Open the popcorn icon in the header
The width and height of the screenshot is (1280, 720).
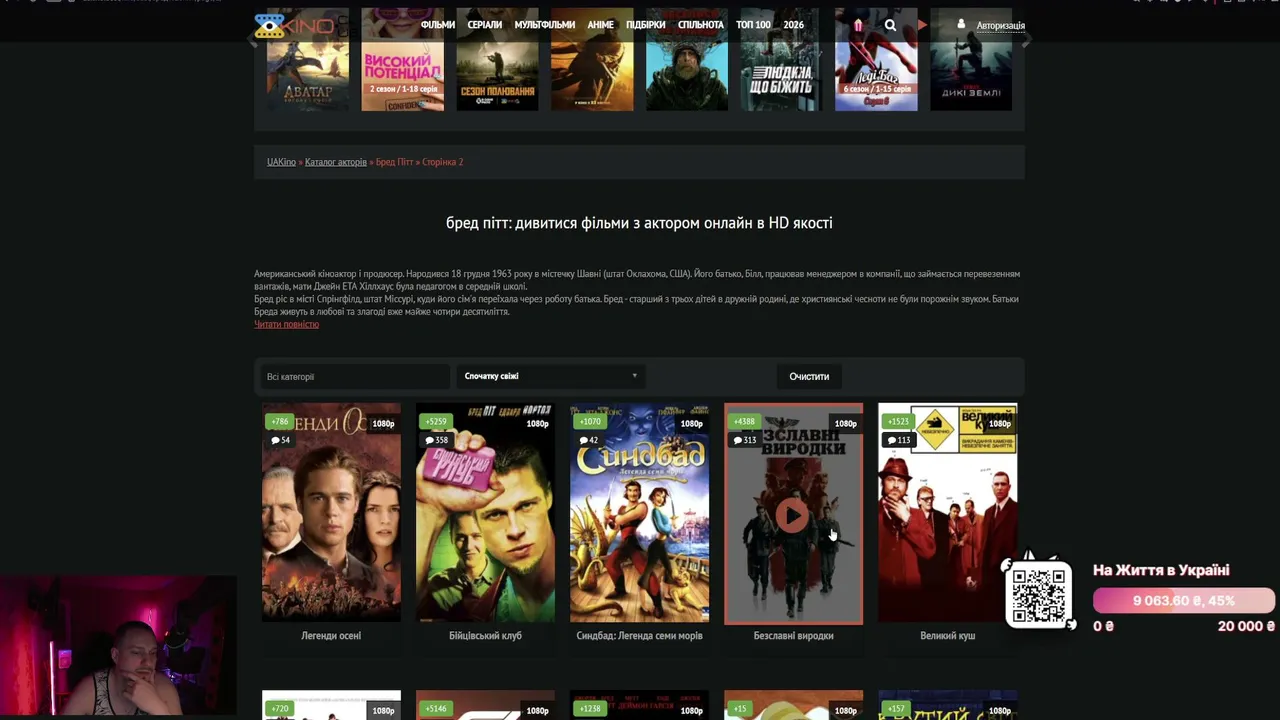857,25
